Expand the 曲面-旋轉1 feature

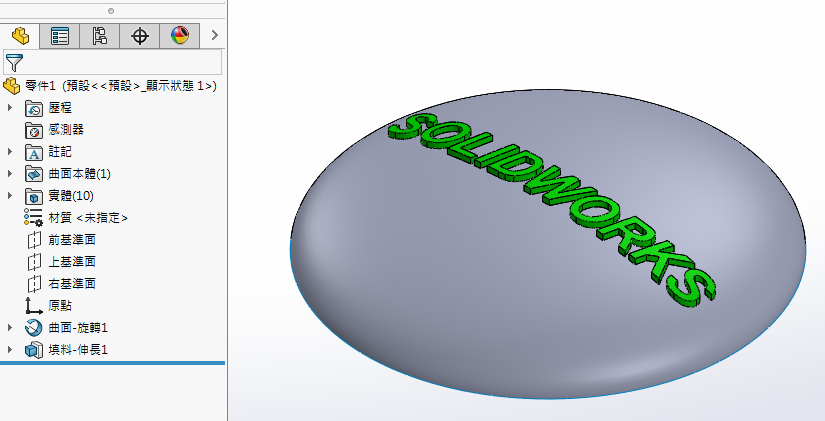click(x=9, y=328)
